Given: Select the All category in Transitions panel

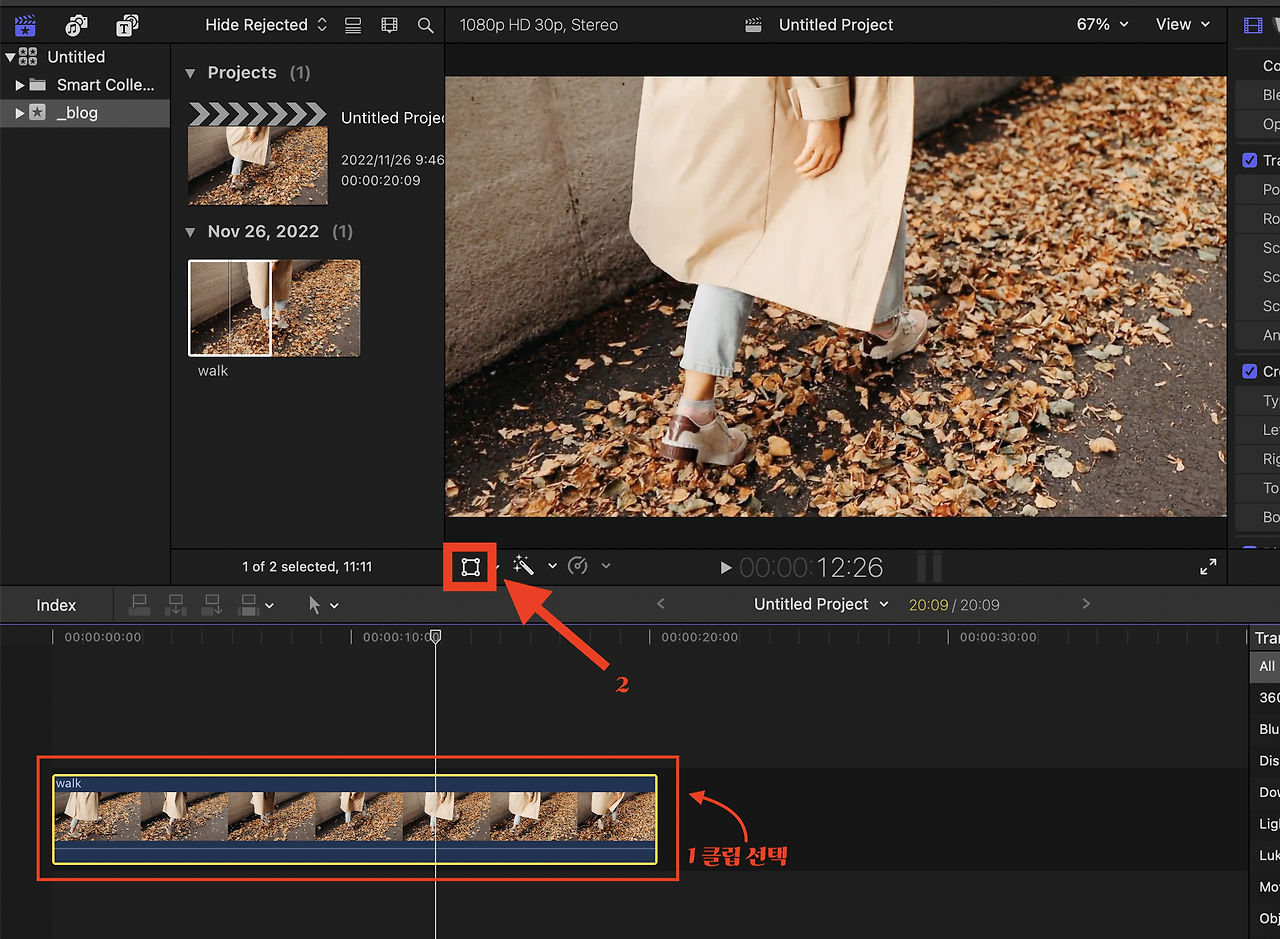Looking at the screenshot, I should (1264, 666).
